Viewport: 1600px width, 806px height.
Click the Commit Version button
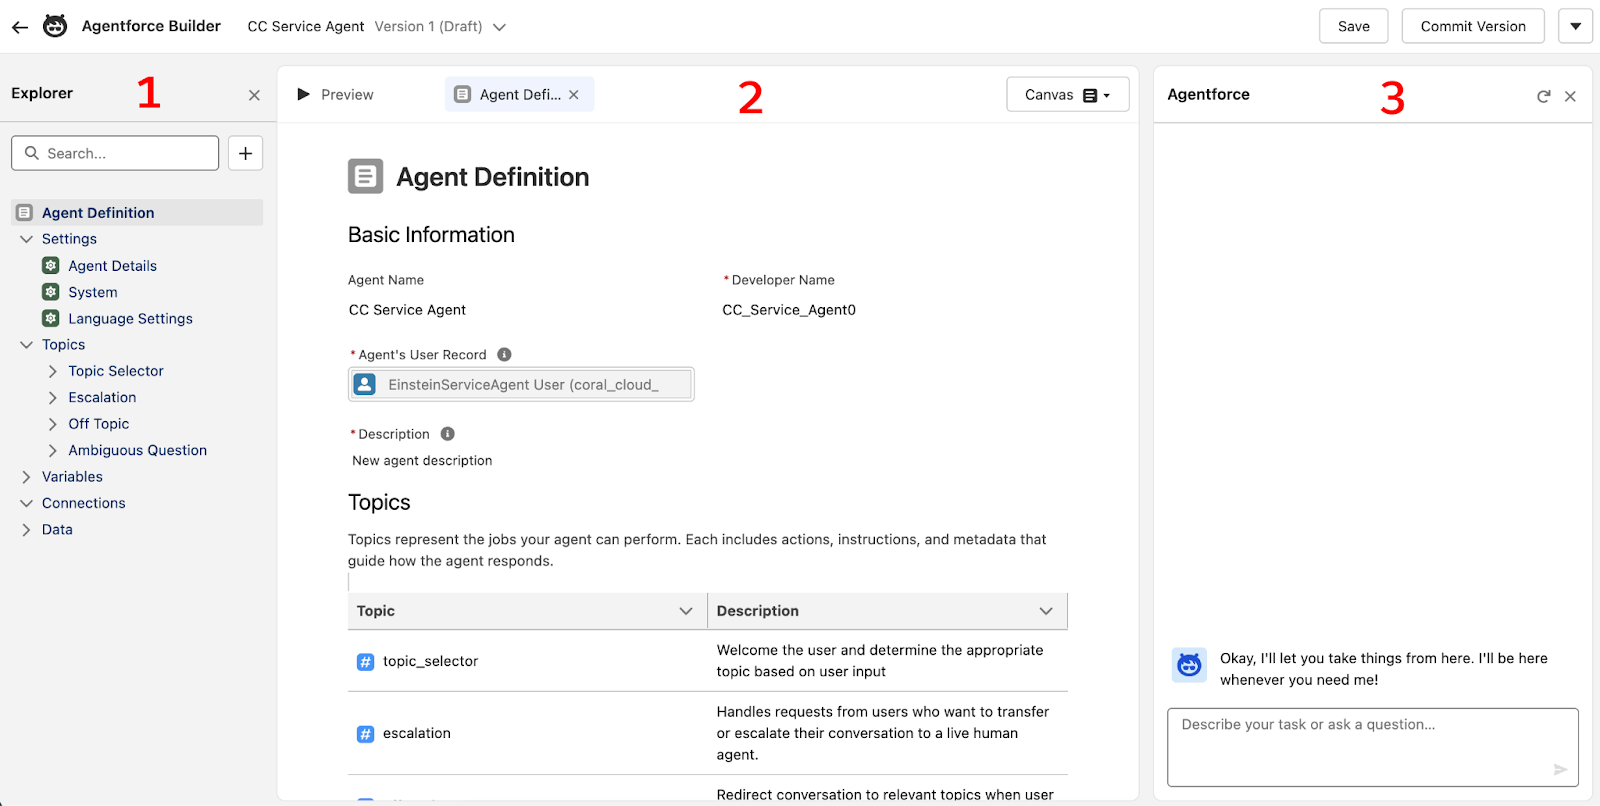(x=1473, y=26)
